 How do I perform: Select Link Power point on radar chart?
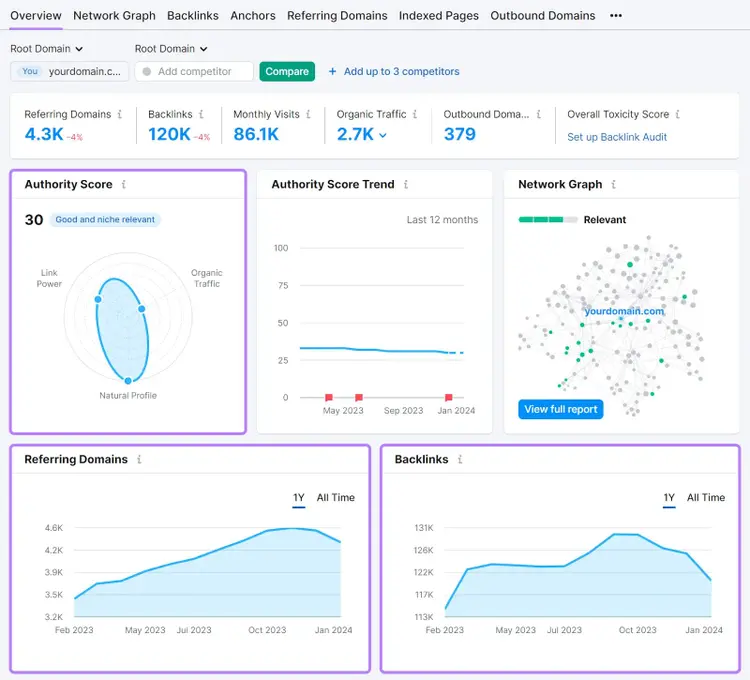click(x=98, y=299)
